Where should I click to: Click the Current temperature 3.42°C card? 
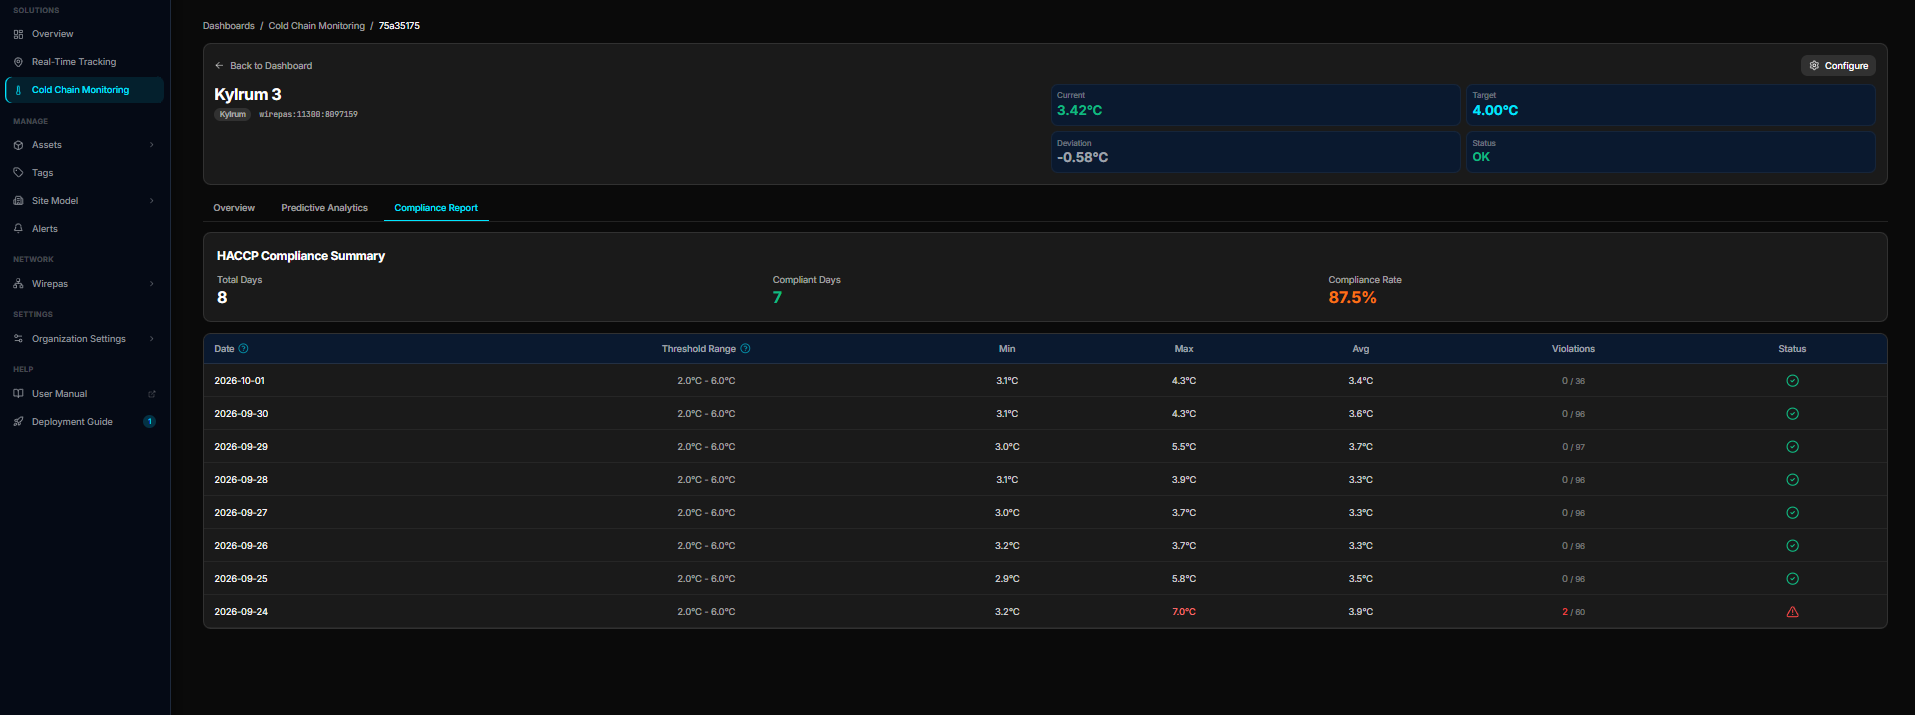[1255, 105]
